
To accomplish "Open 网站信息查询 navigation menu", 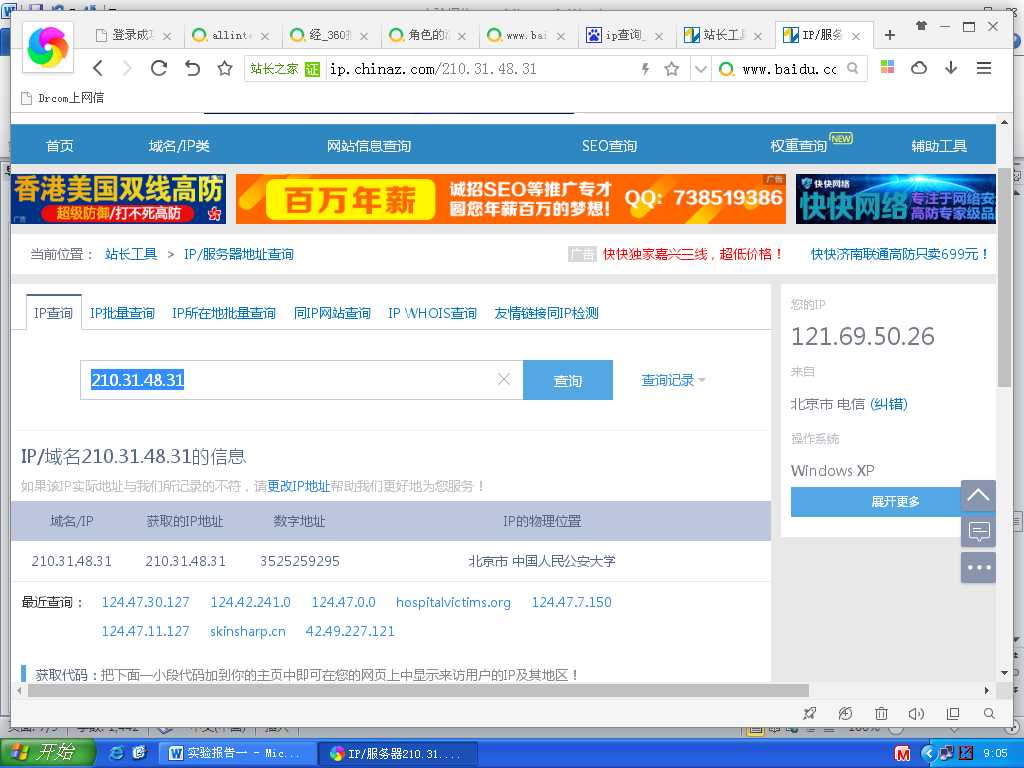I will (x=369, y=146).
